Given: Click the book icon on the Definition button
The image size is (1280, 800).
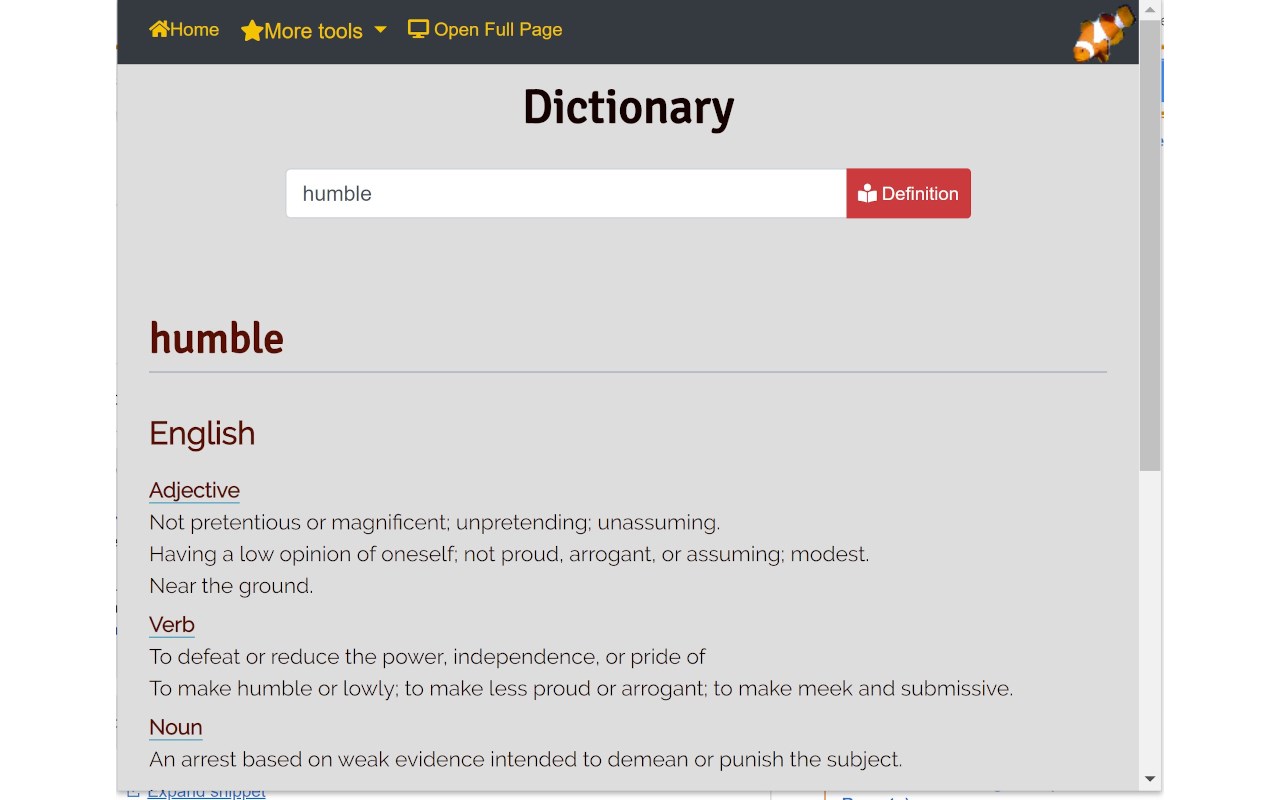Looking at the screenshot, I should 867,194.
